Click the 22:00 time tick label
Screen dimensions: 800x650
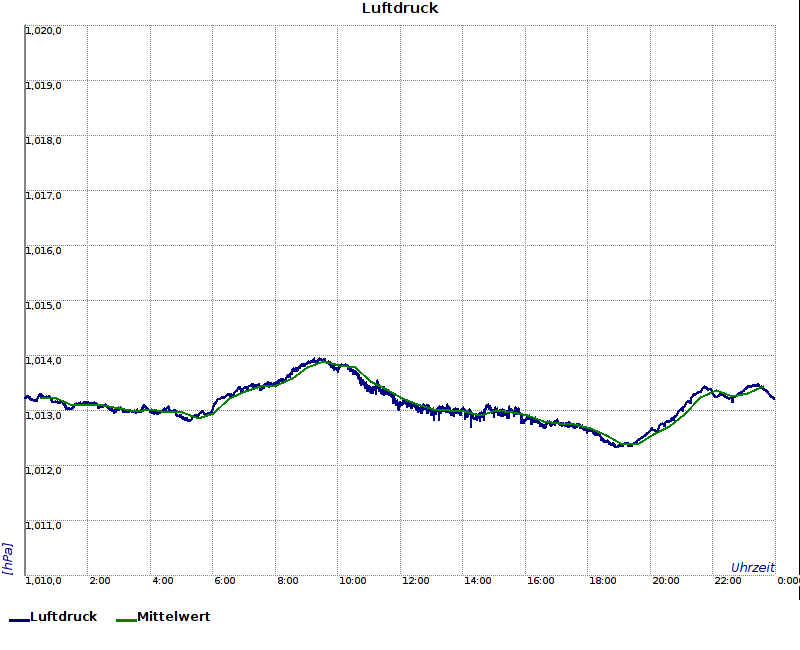[x=728, y=581]
